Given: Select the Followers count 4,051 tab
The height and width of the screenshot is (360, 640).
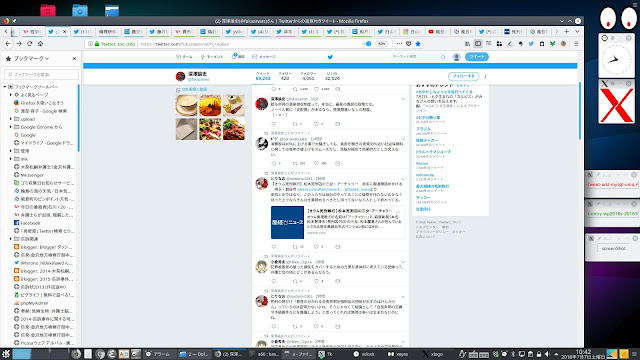Looking at the screenshot, I should (x=308, y=76).
